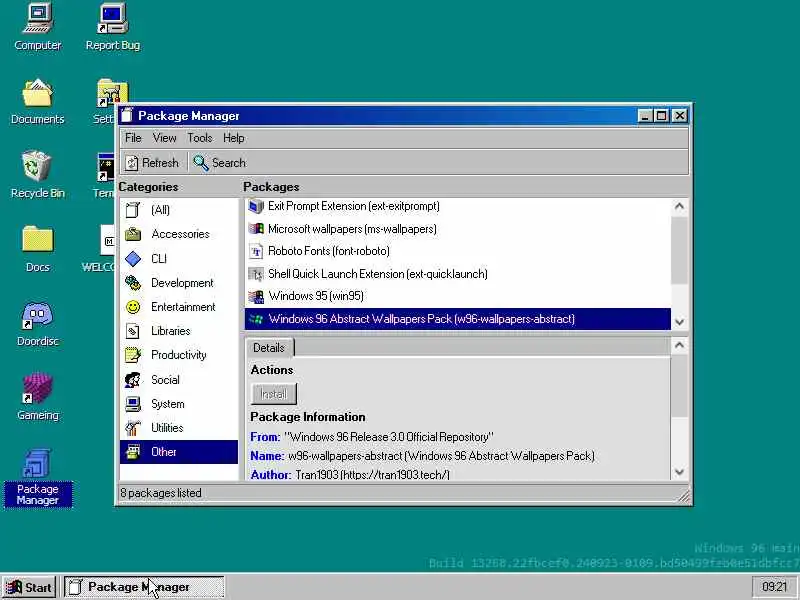Open the Report Bug desktop shortcut
The height and width of the screenshot is (600, 800).
click(113, 27)
